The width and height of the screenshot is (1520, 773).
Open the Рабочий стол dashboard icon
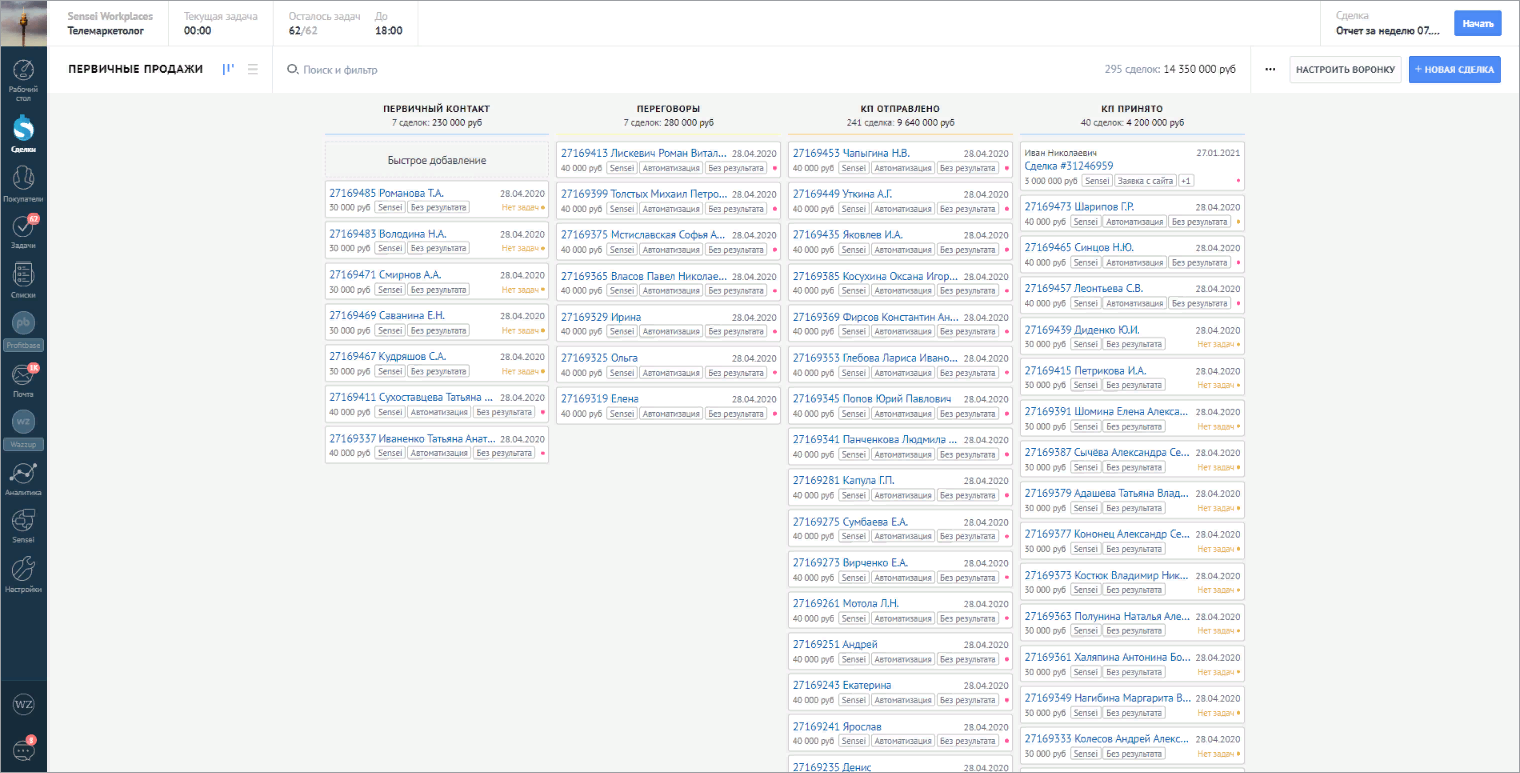coord(23,79)
